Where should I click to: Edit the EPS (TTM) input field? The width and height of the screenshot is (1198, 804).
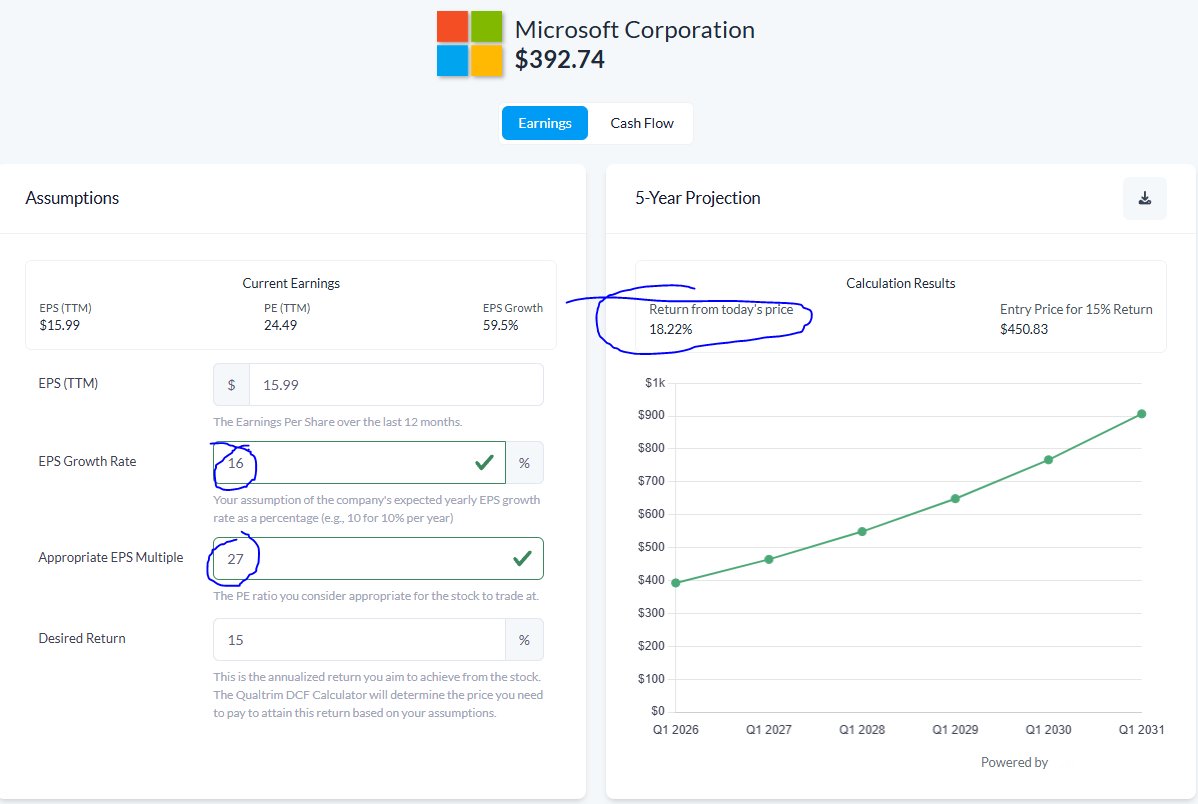coord(396,384)
